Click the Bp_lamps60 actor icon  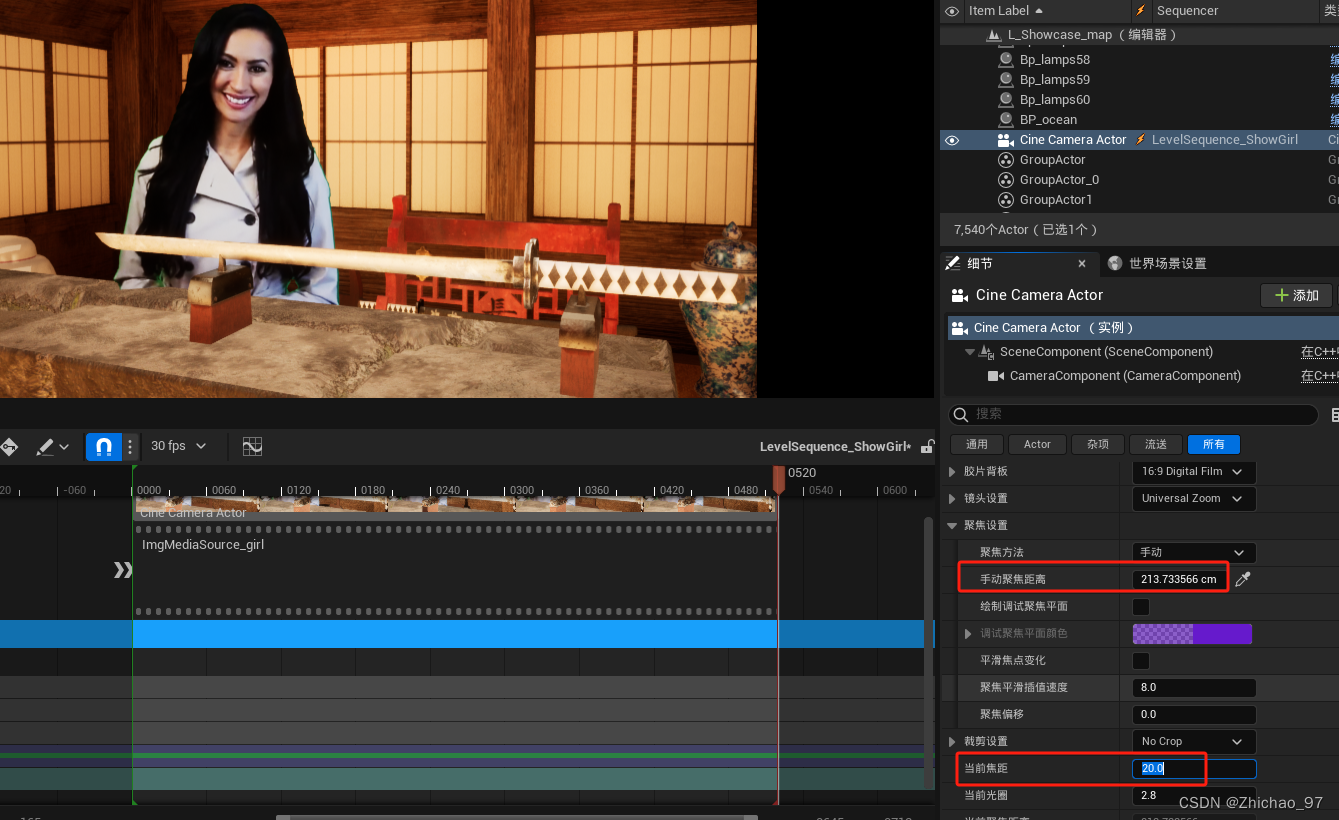tap(1006, 100)
